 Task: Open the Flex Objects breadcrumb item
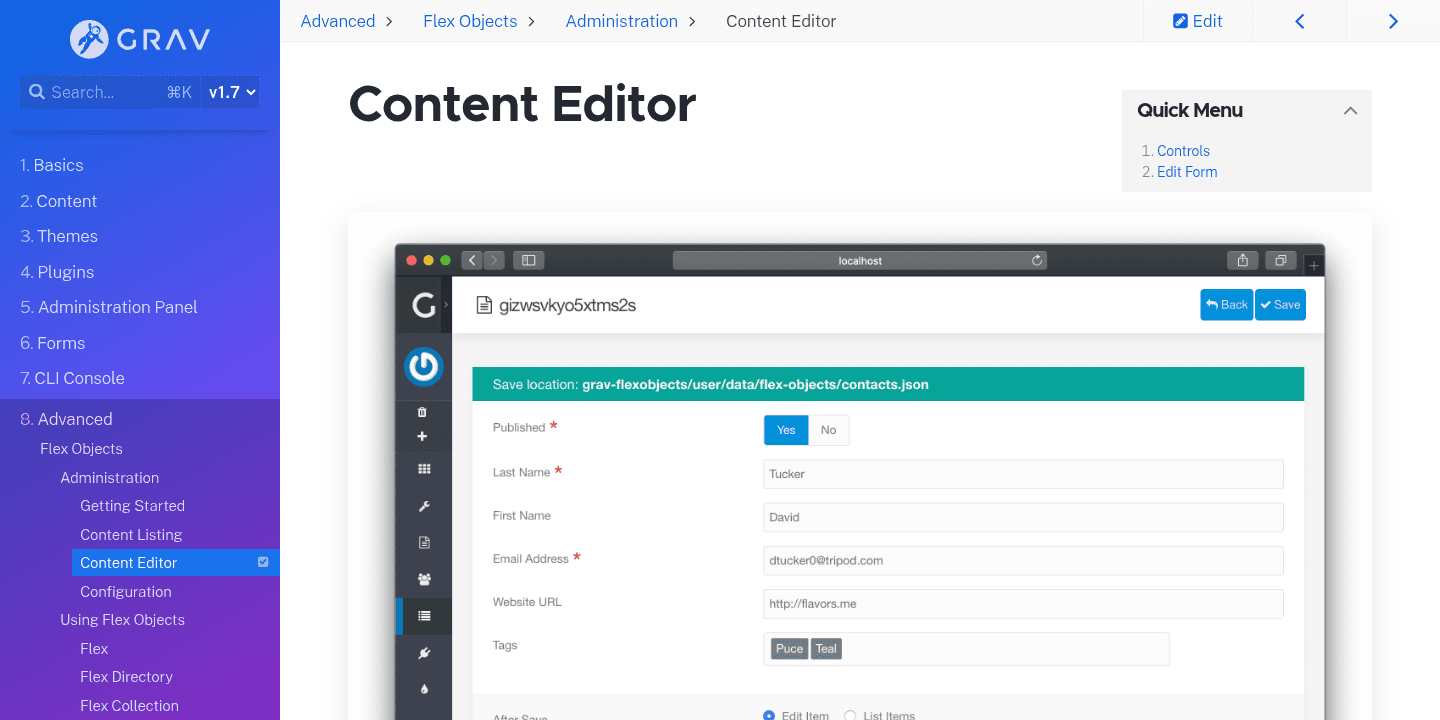tap(470, 20)
